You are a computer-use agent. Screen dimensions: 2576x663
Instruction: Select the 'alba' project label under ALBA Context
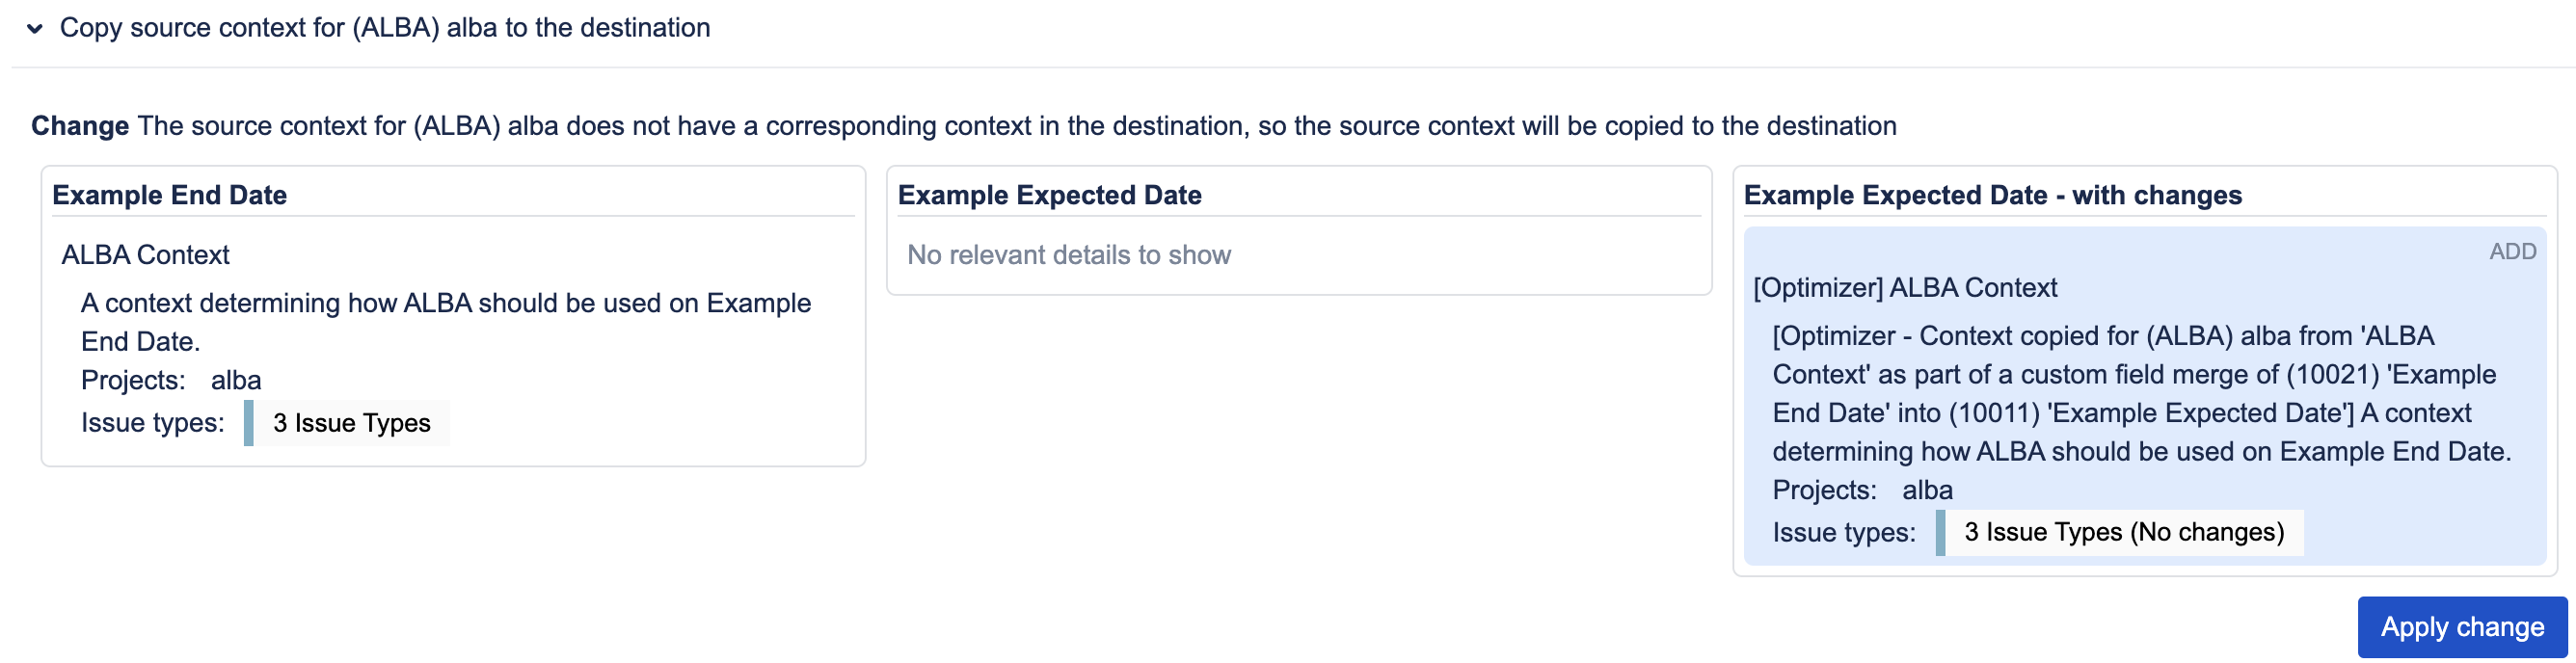(237, 379)
